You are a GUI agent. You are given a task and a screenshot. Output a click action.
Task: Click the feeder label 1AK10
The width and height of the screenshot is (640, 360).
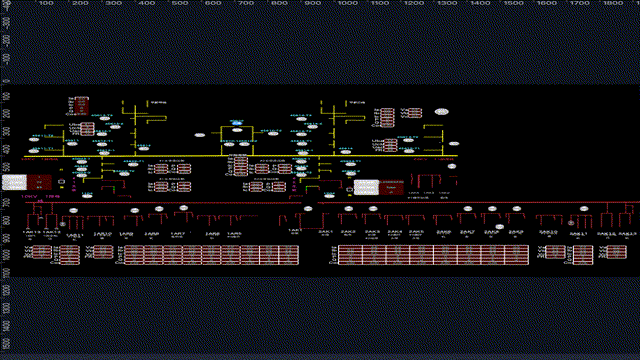pyautogui.click(x=102, y=234)
